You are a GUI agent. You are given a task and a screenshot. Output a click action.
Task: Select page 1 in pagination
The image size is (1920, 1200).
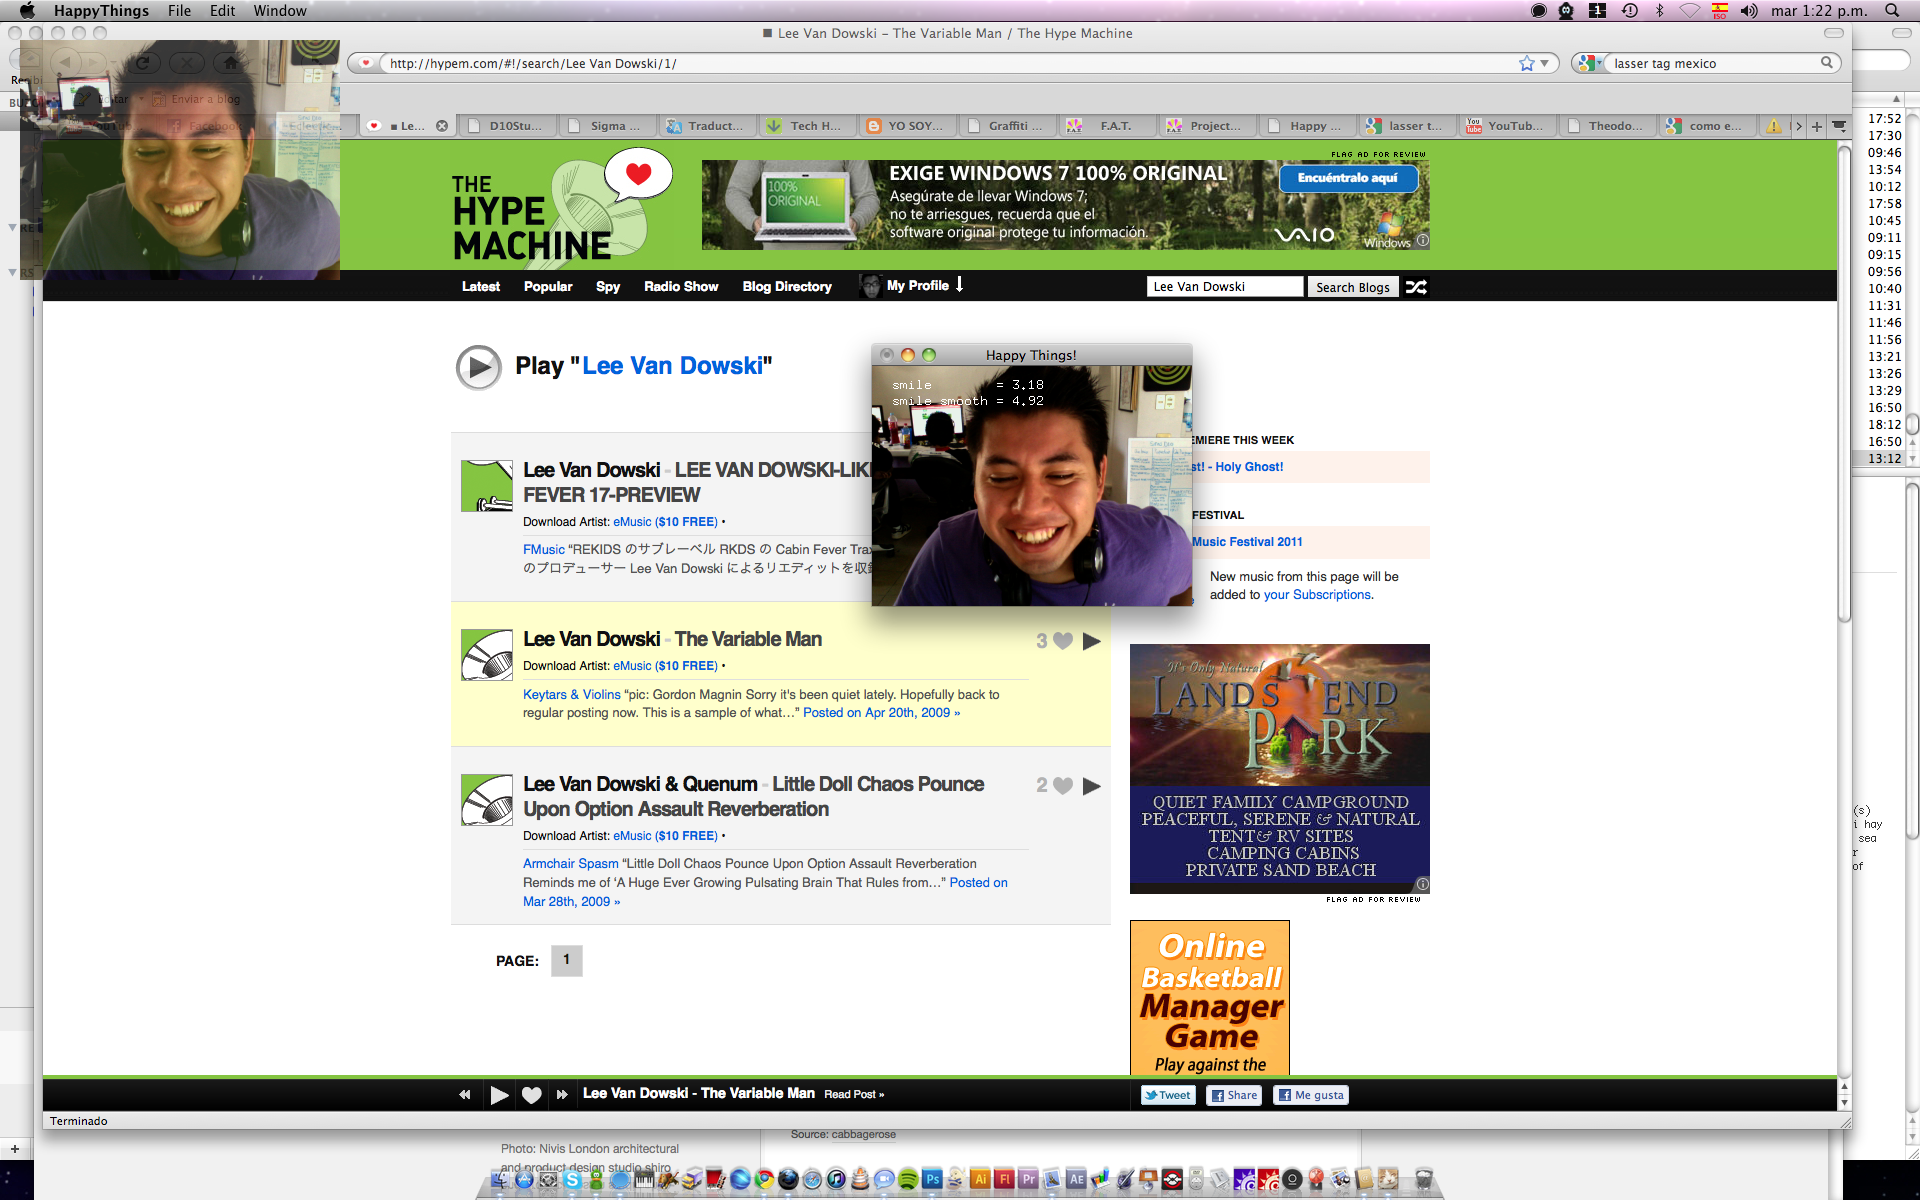(566, 960)
